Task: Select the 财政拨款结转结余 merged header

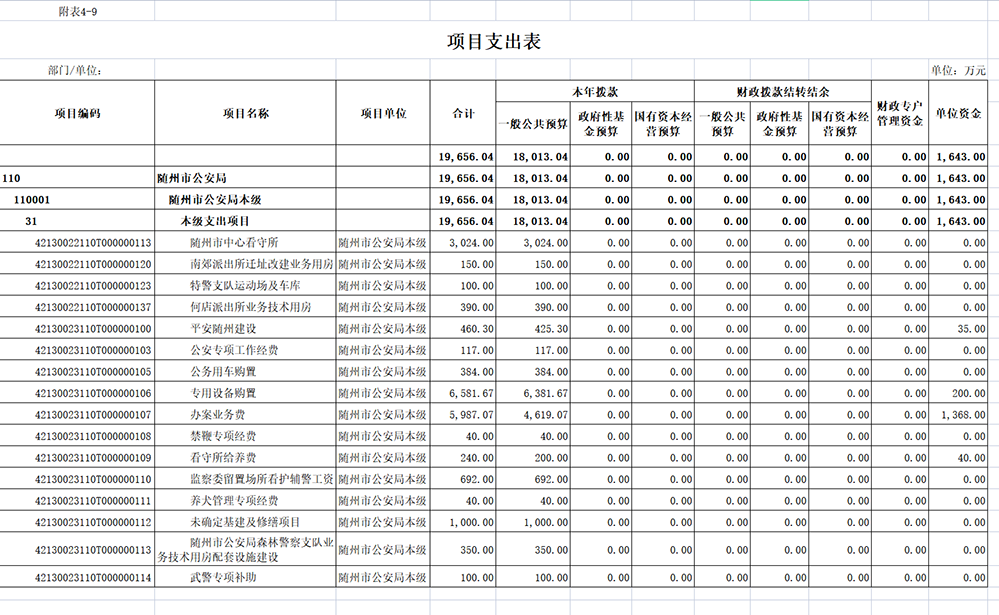Action: [x=783, y=91]
